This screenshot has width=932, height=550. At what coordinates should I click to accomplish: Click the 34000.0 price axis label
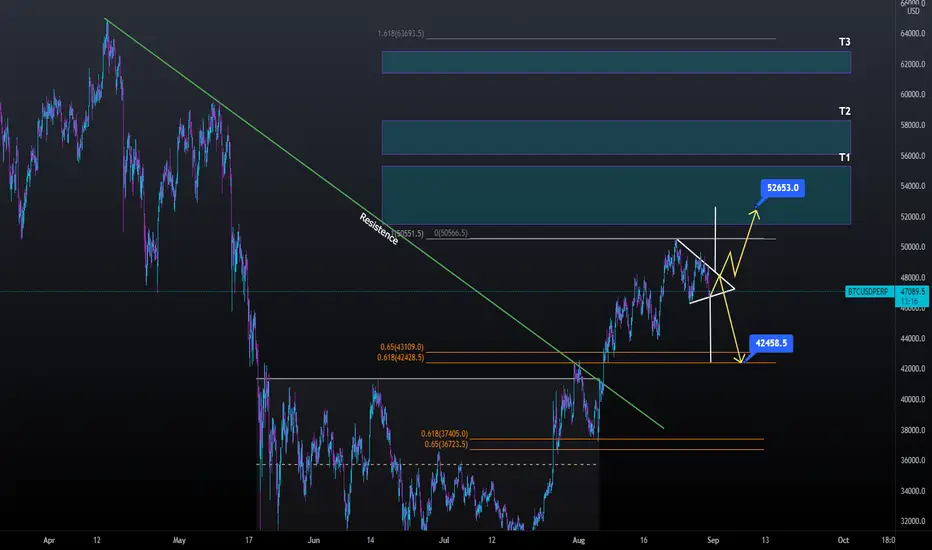click(913, 491)
